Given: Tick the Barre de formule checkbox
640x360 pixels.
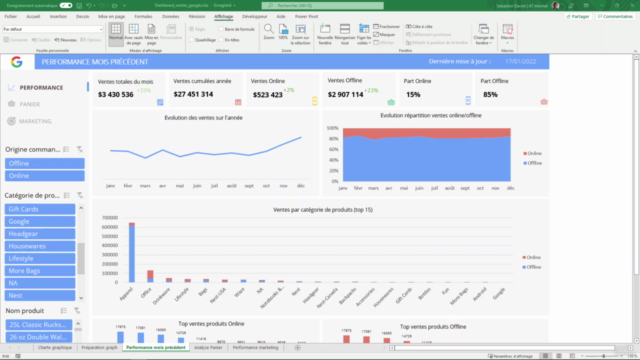Looking at the screenshot, I should coord(222,29).
